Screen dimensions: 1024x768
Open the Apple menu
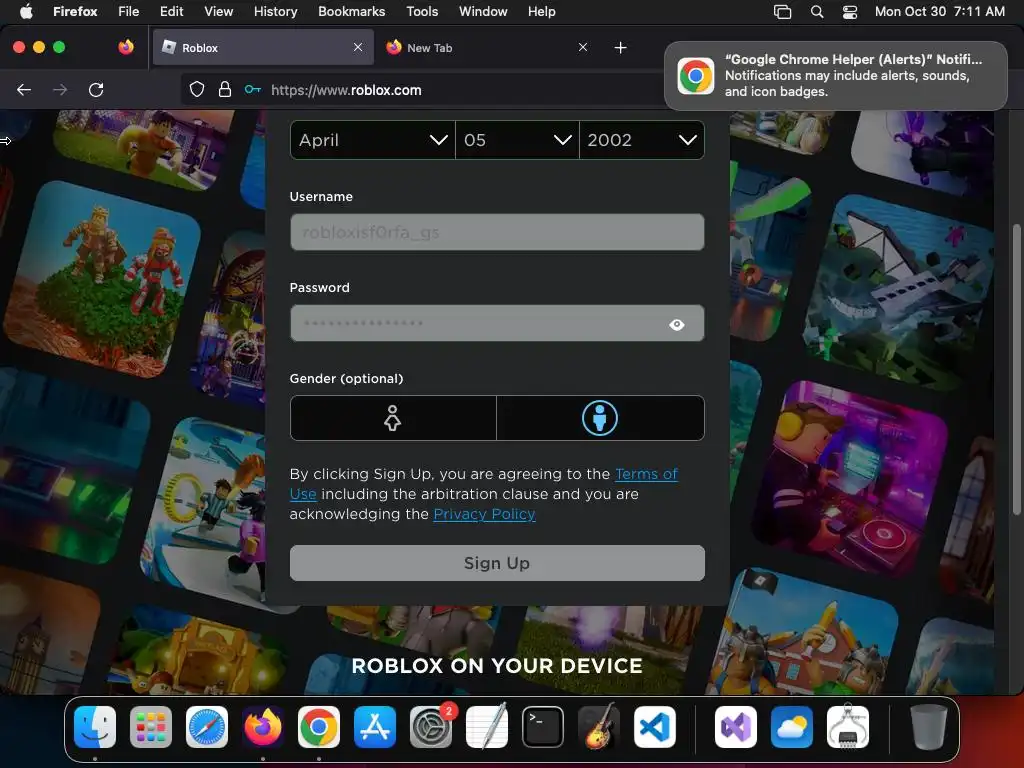point(26,11)
